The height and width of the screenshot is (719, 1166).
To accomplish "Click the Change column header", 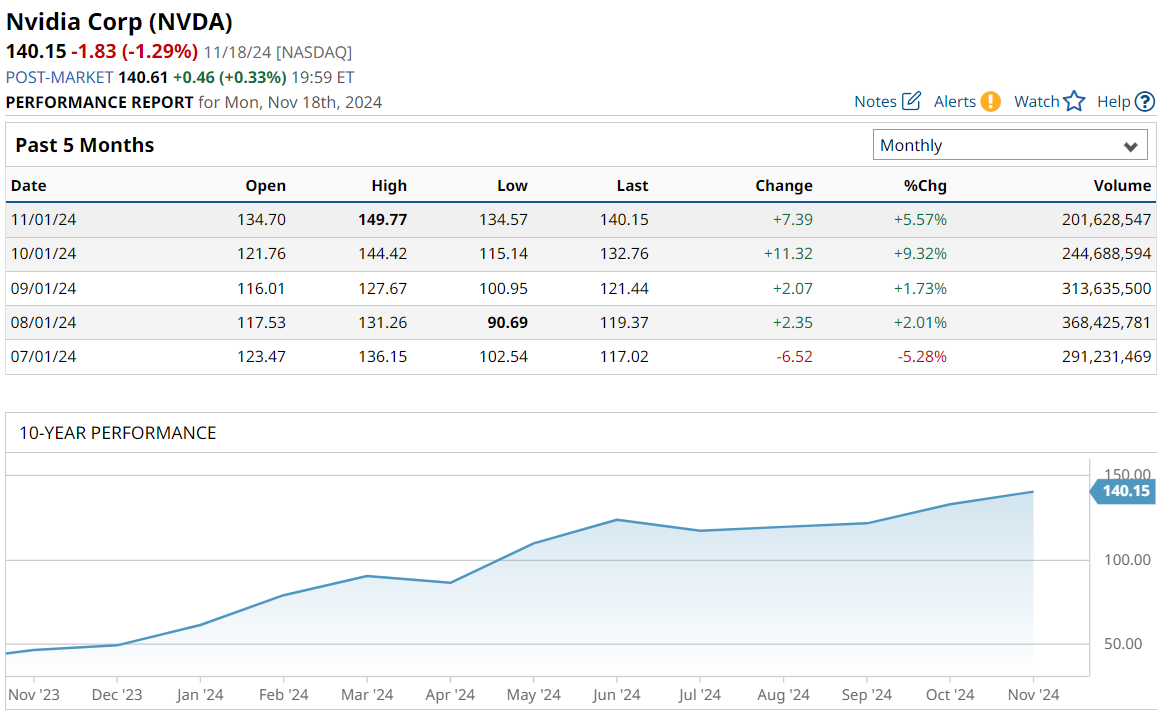I will [784, 186].
